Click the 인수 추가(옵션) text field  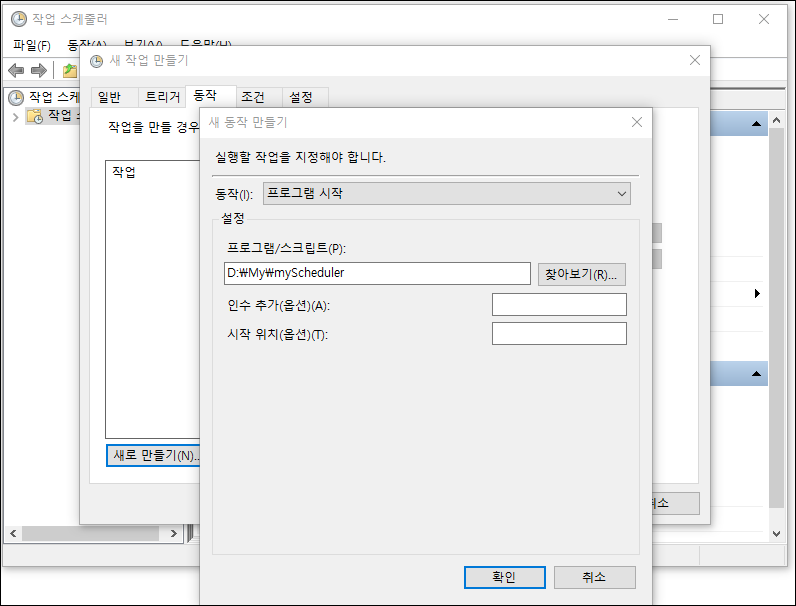(559, 304)
